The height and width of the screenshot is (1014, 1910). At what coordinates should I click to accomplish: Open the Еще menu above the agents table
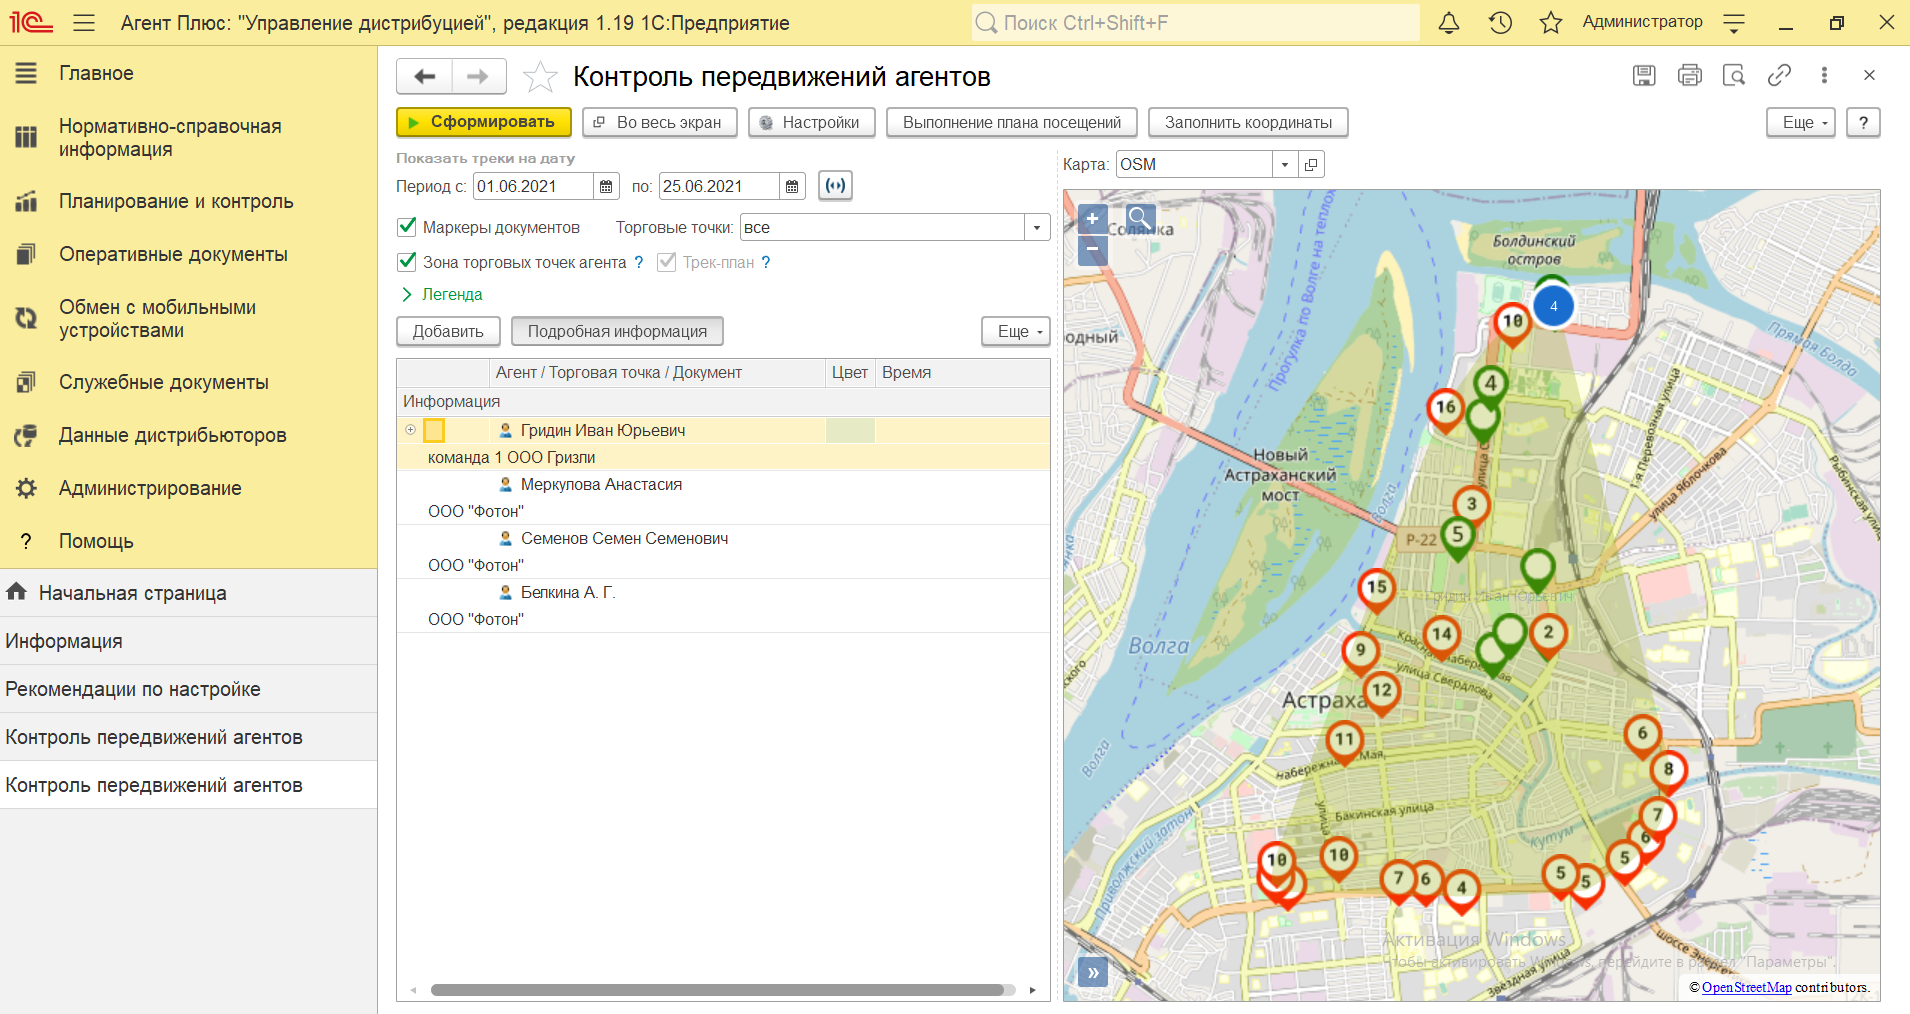[1016, 331]
